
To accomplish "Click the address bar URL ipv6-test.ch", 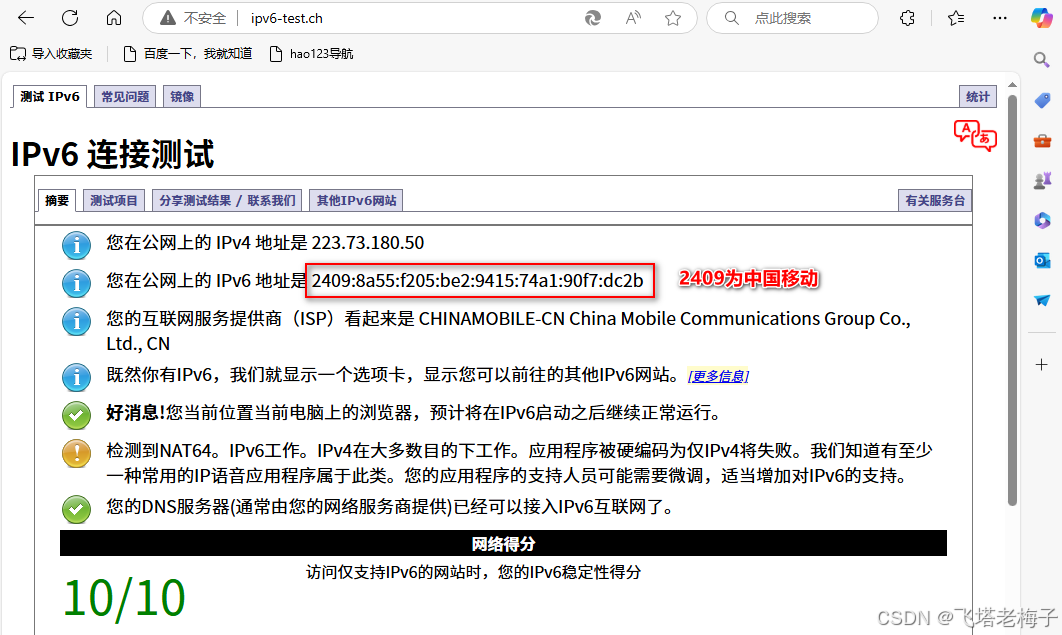I will click(286, 18).
